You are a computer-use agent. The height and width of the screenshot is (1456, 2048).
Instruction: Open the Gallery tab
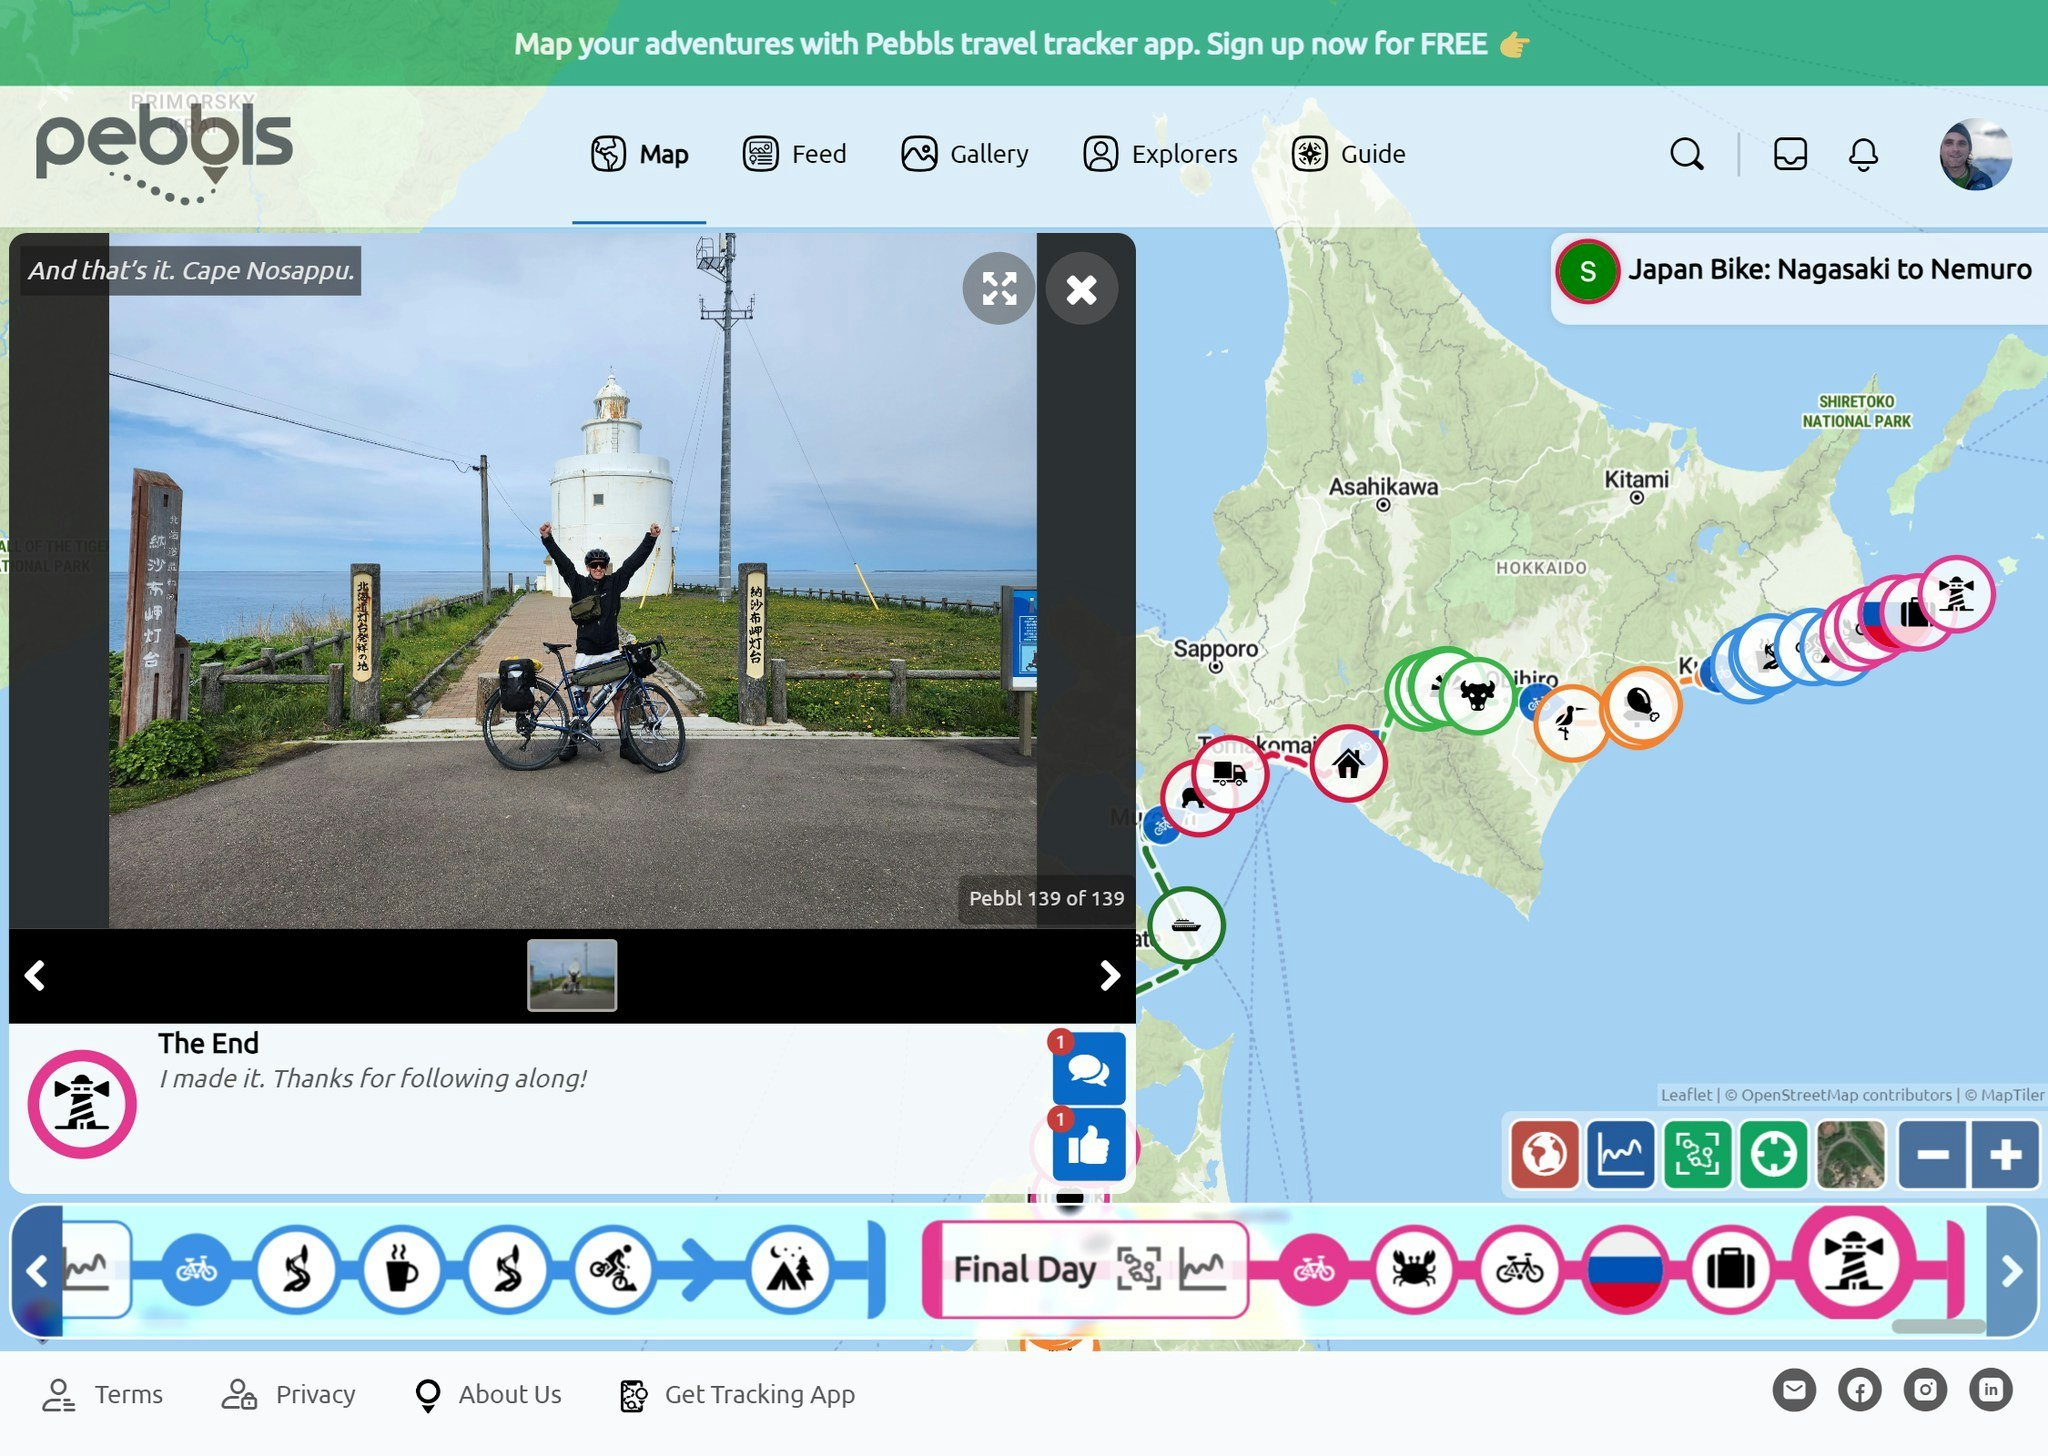965,154
